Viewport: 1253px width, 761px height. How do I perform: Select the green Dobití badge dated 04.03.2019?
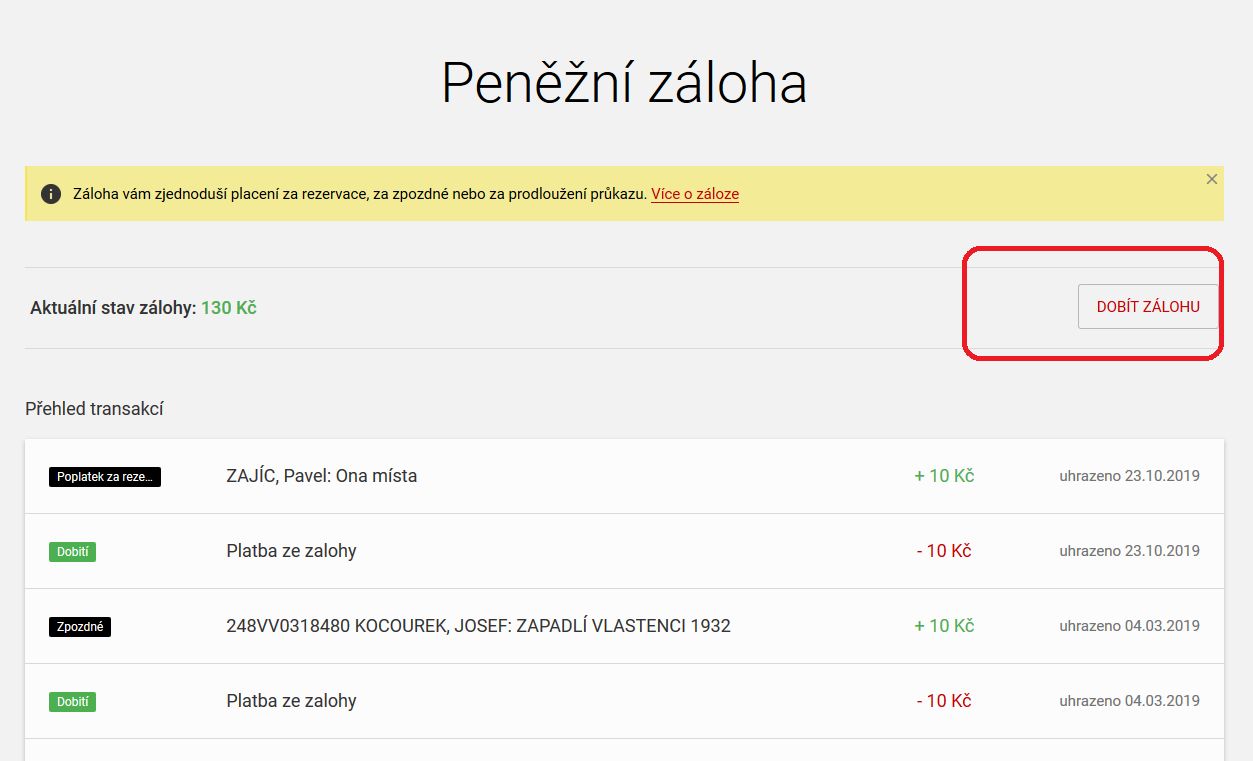coord(72,702)
